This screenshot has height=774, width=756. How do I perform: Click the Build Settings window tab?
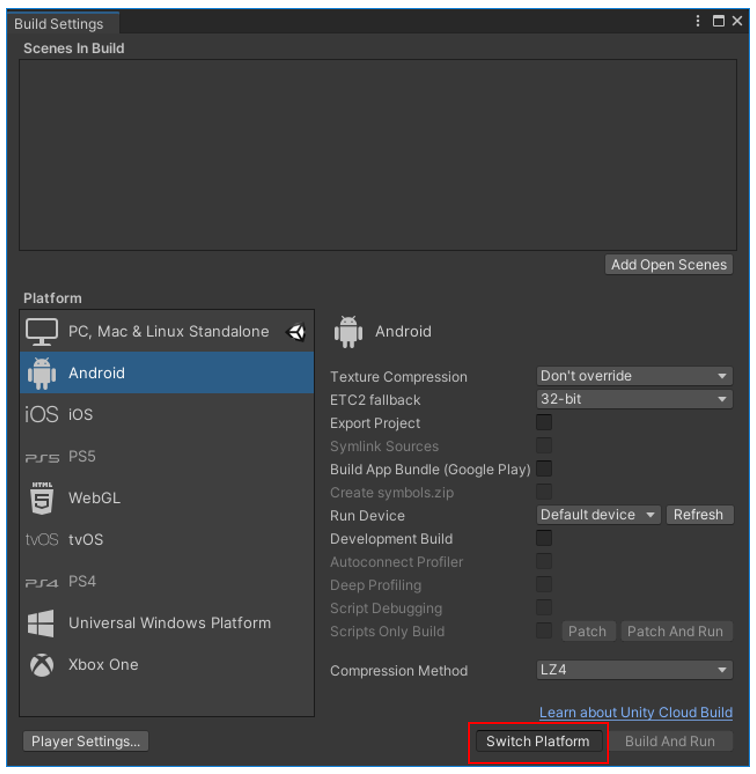(59, 24)
